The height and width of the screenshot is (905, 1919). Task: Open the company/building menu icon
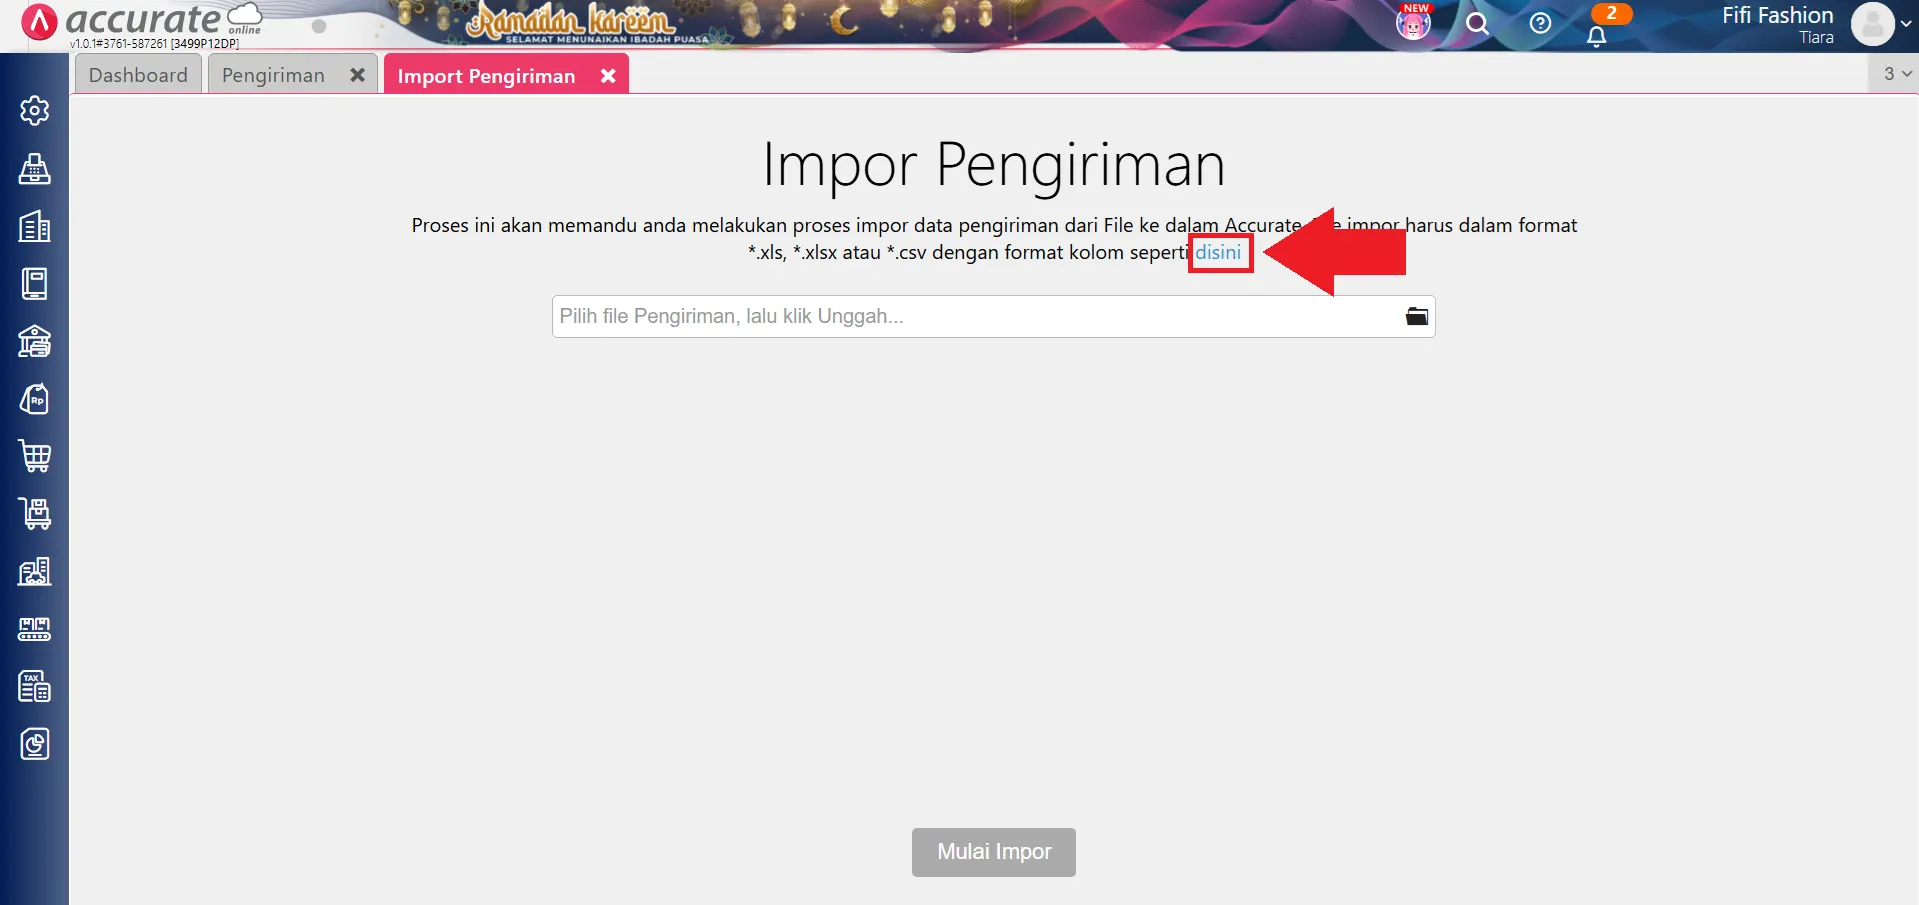35,227
